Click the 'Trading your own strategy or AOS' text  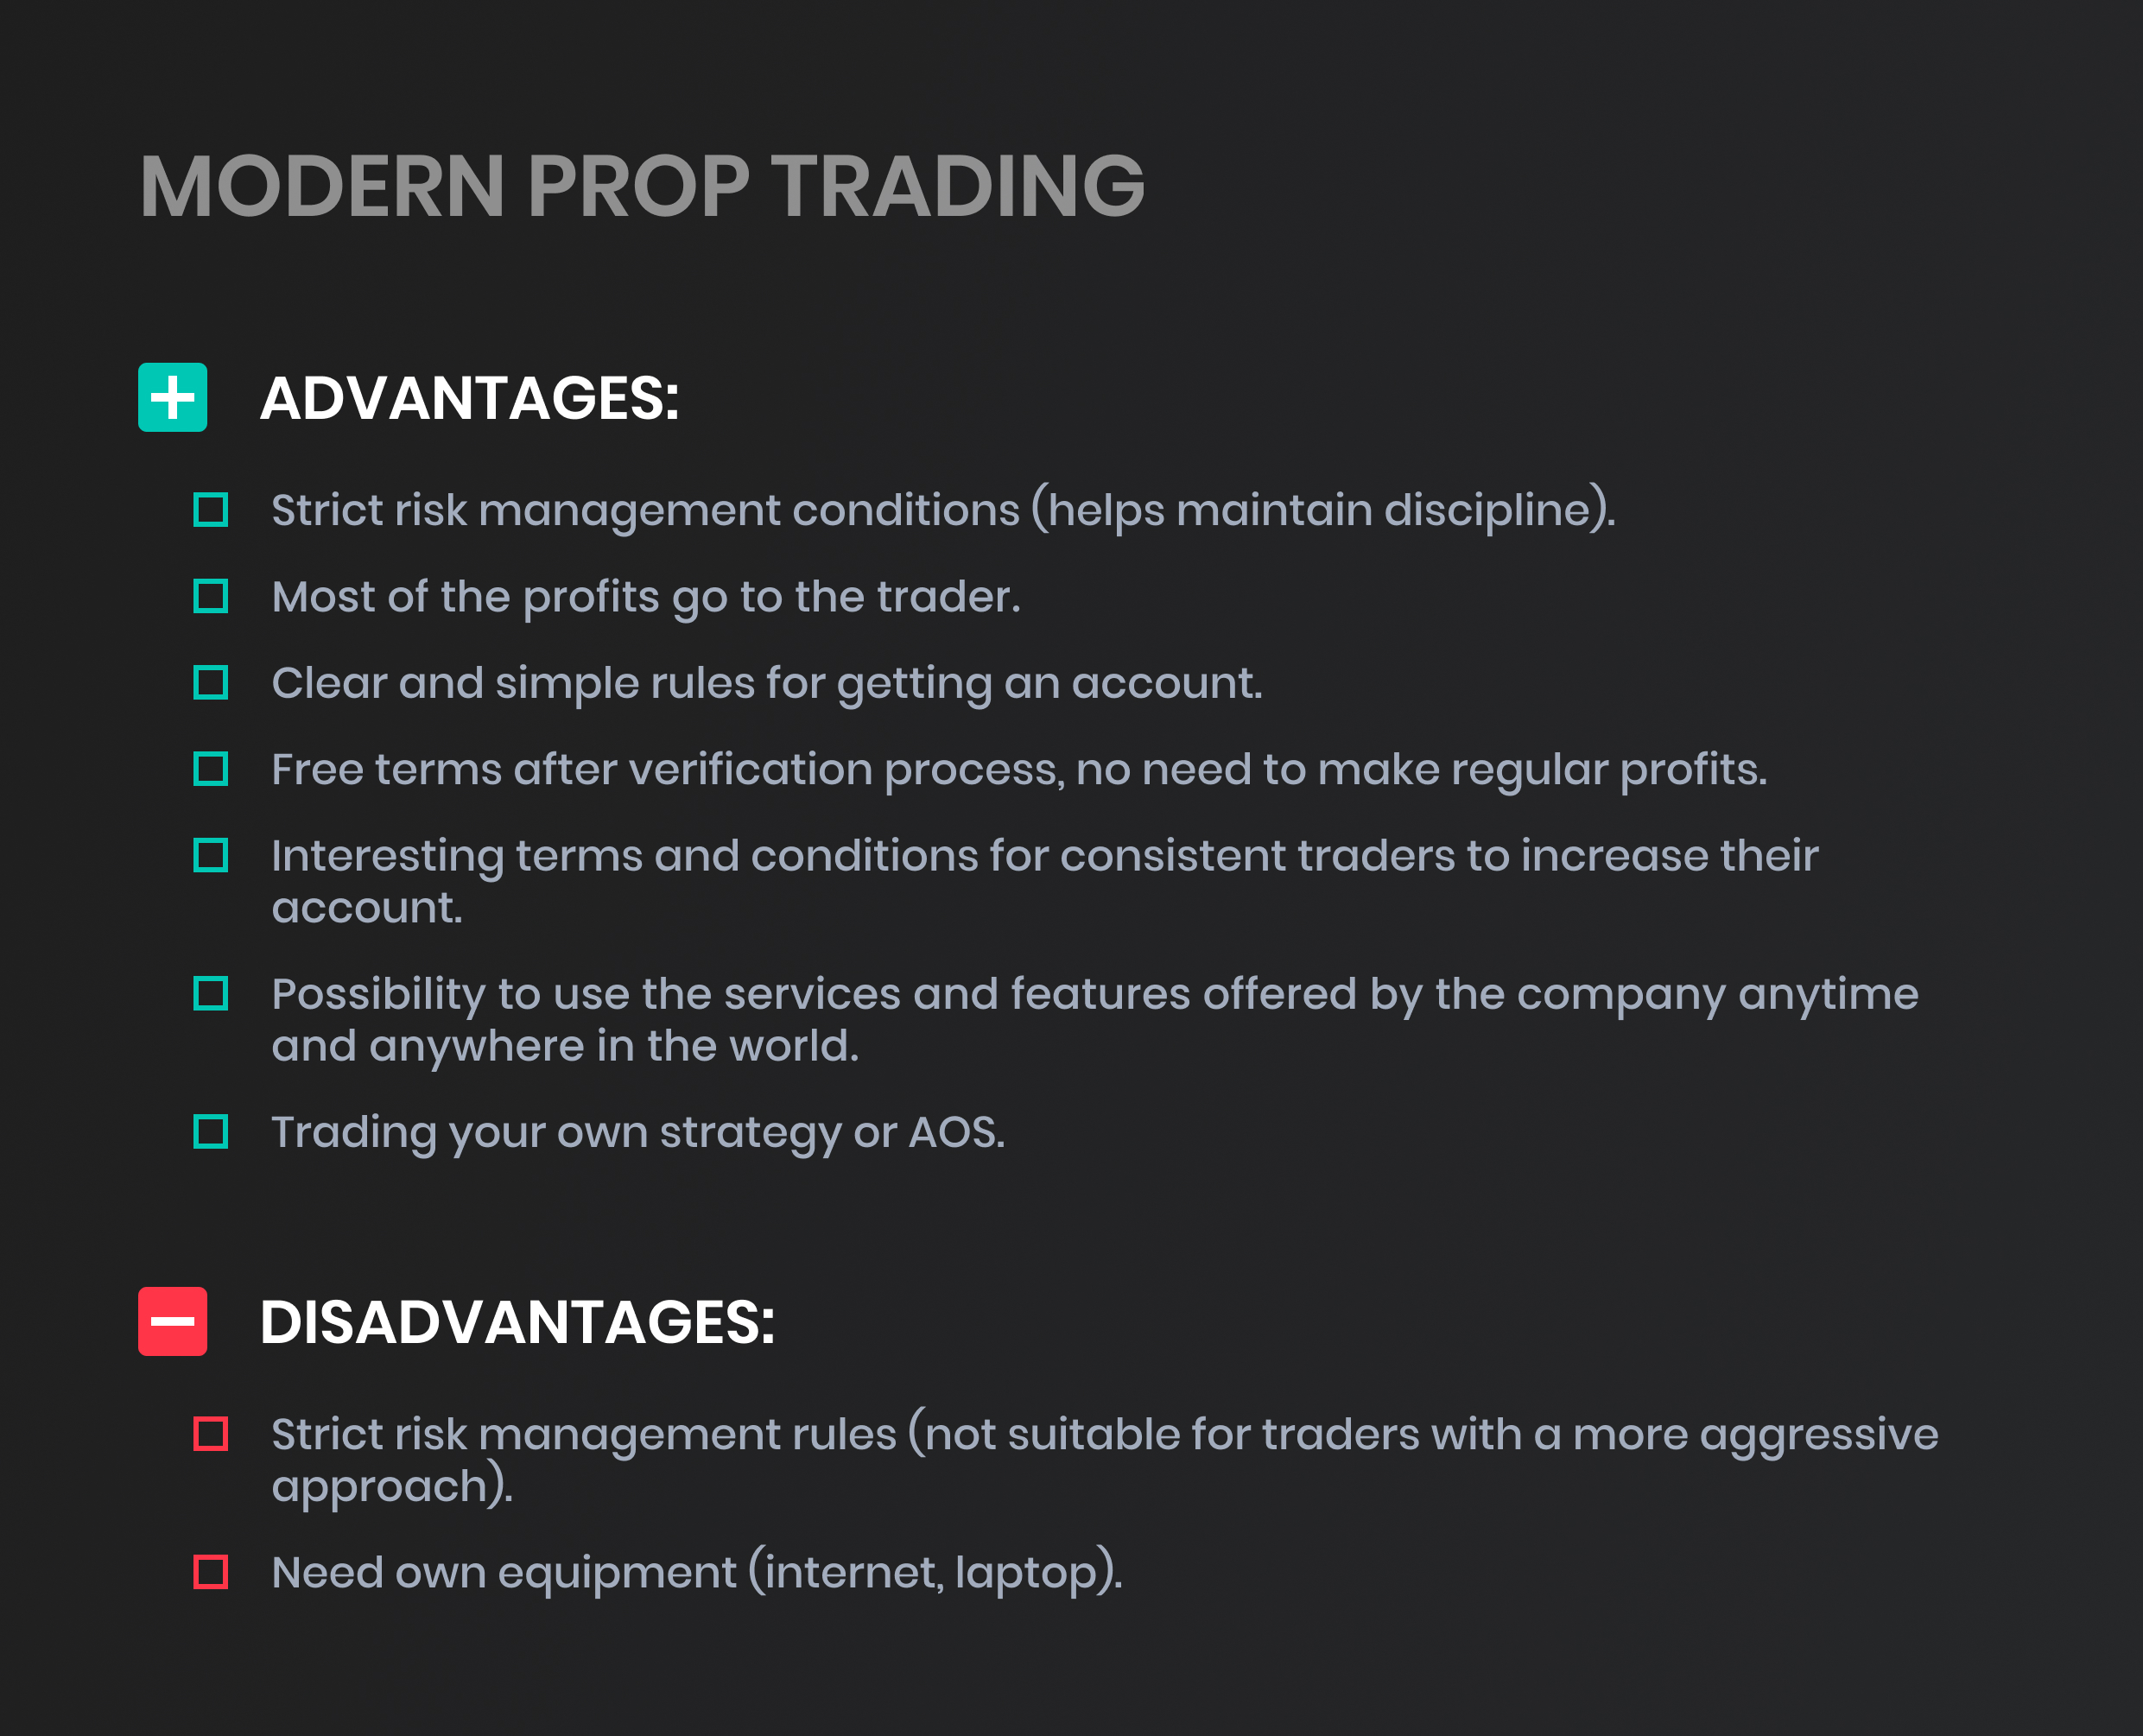(x=638, y=1134)
